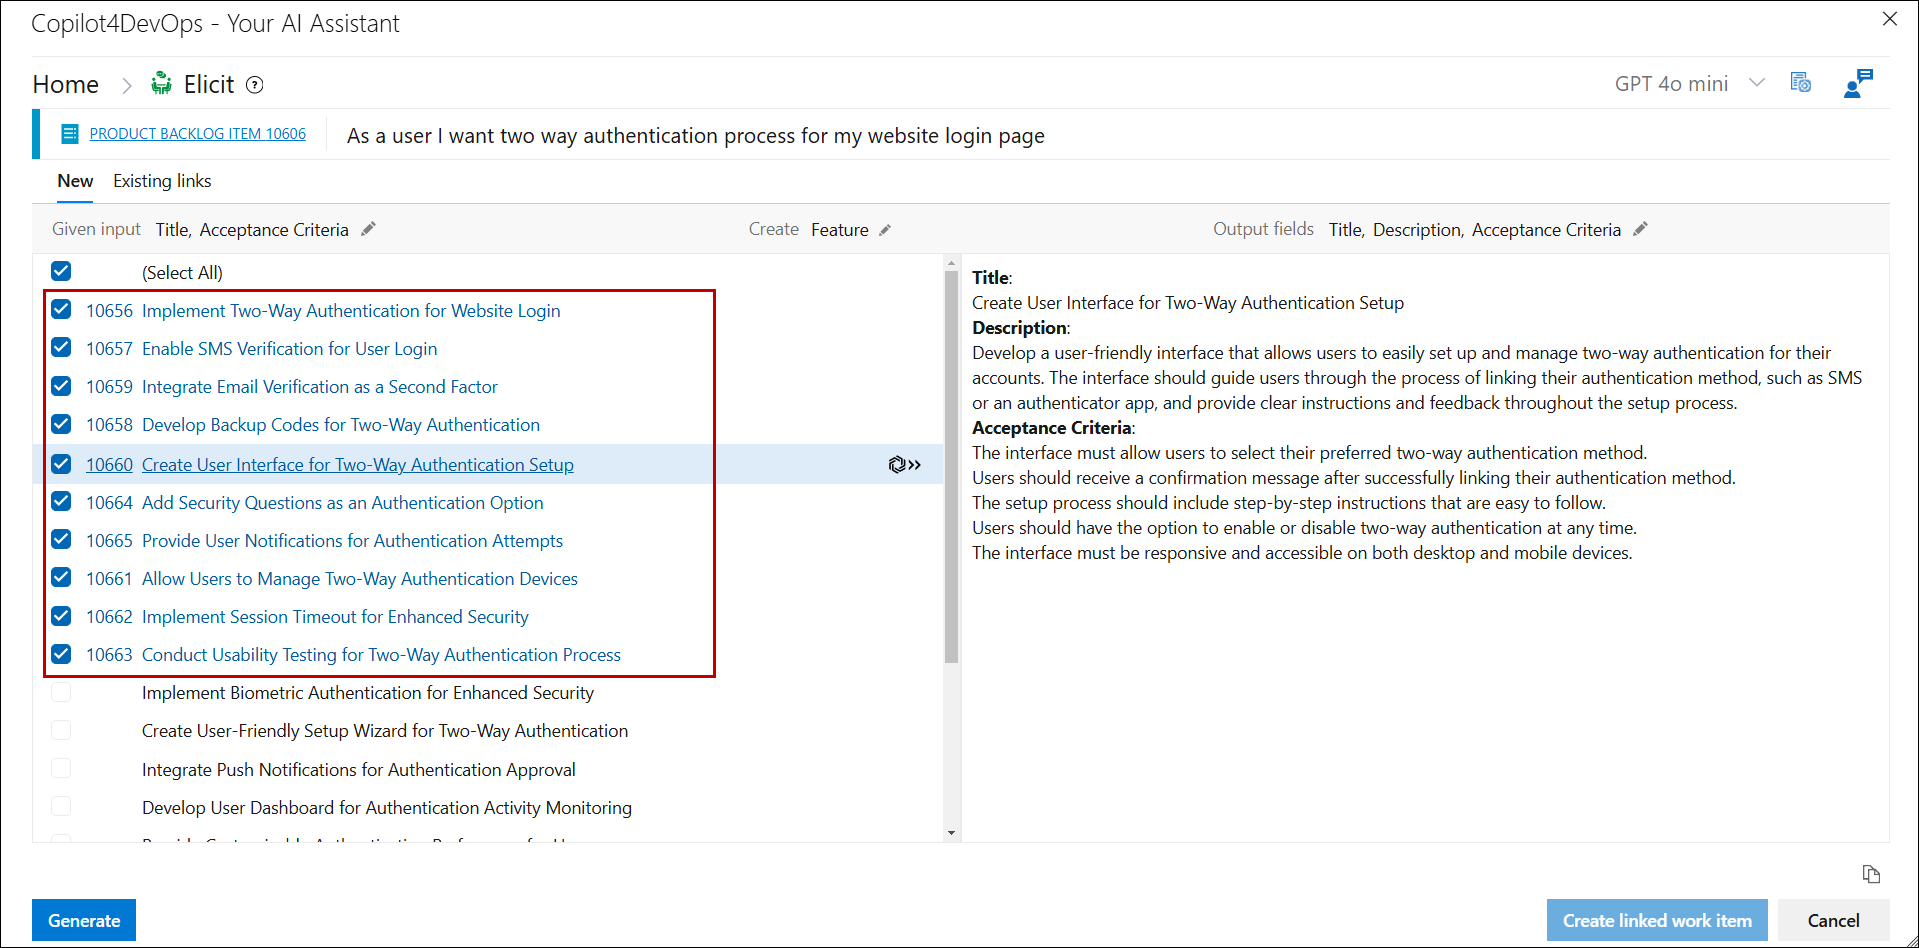The width and height of the screenshot is (1919, 948).
Task: Check Create User-Friendly Setup Wizard checkbox
Action: [61, 730]
